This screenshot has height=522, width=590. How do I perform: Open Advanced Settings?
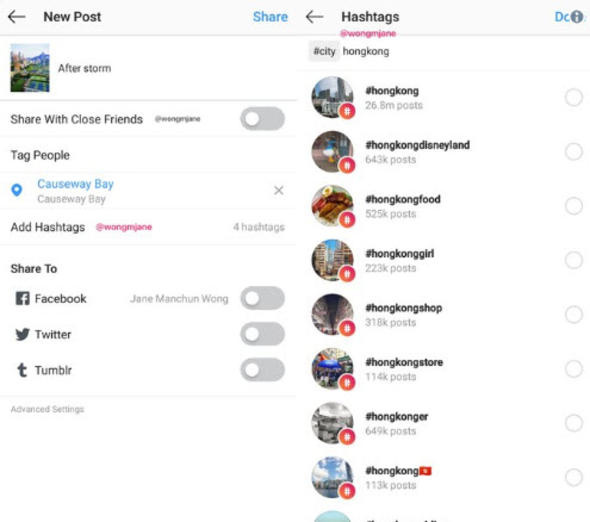click(47, 409)
